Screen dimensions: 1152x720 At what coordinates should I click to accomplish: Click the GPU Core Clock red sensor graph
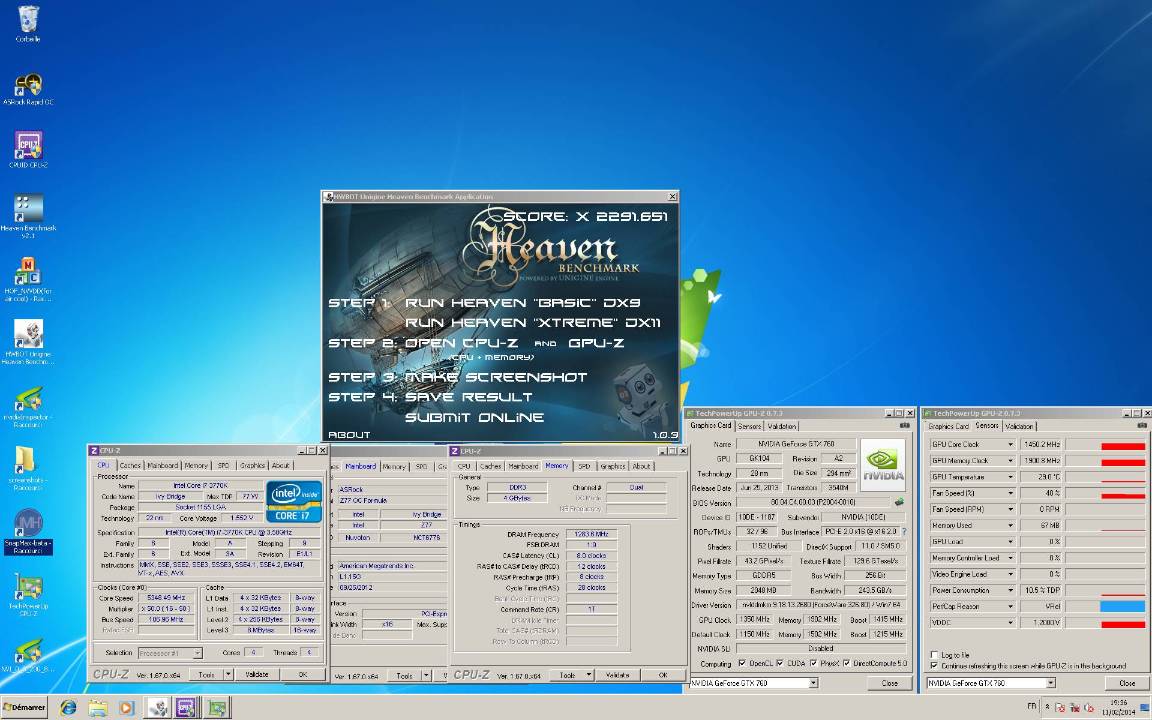[1106, 444]
